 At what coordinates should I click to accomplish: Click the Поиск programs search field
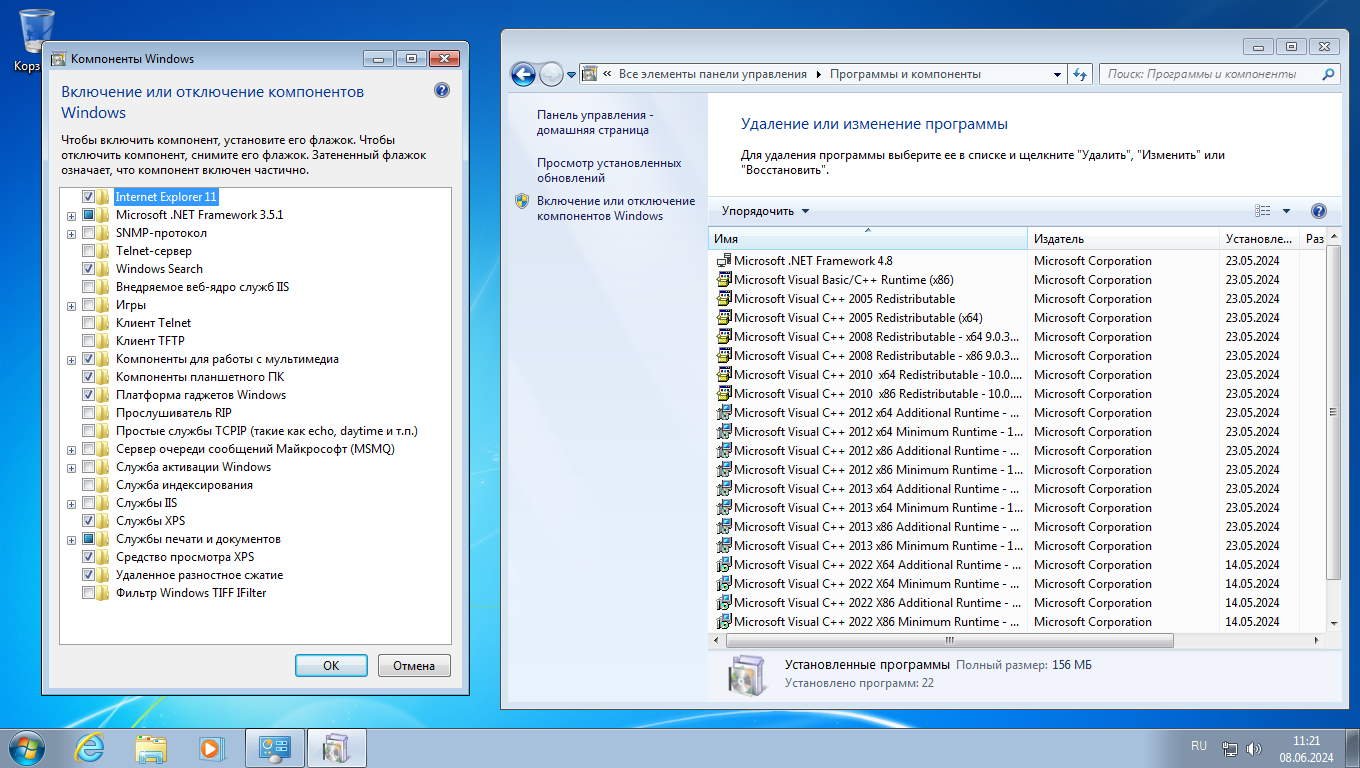point(1210,74)
